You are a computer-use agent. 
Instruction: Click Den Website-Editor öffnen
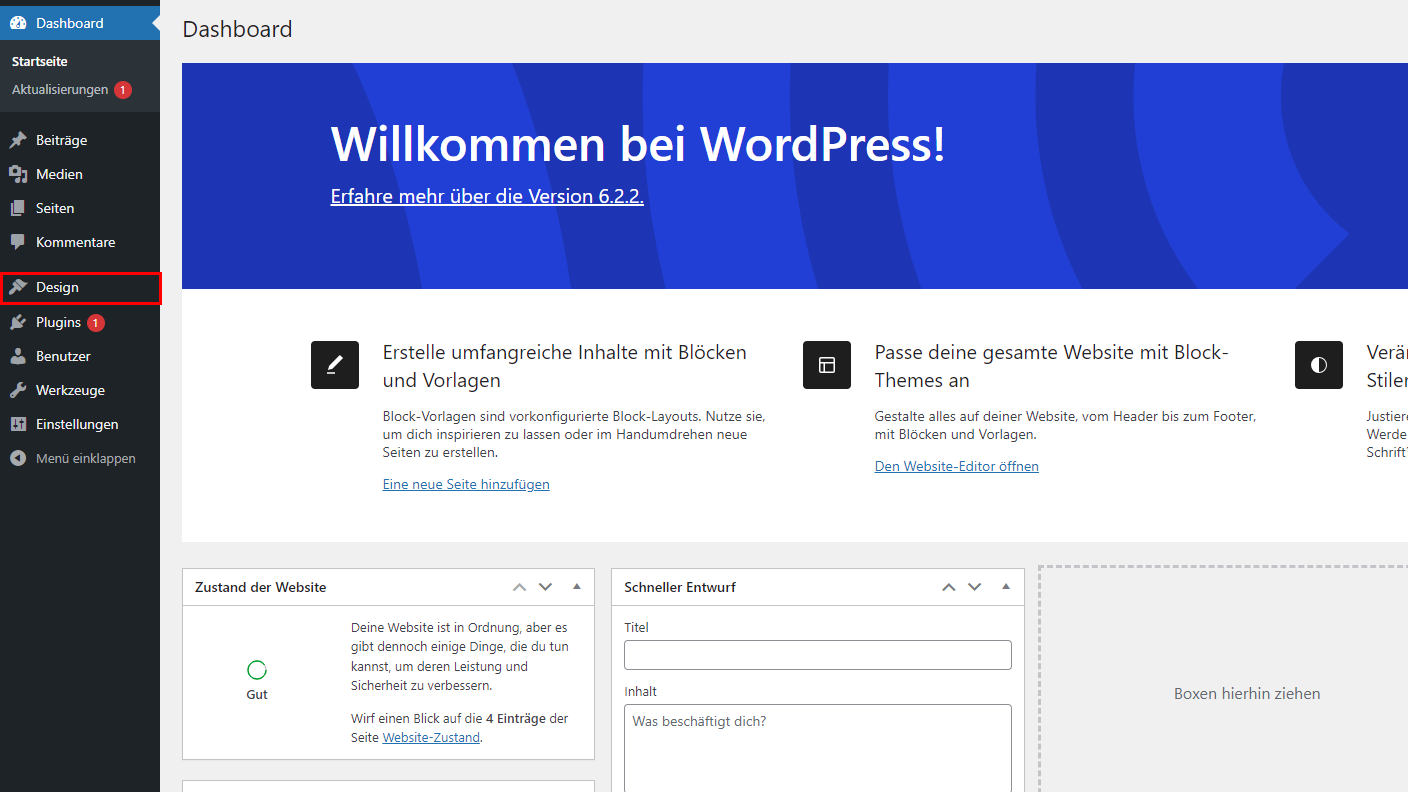click(956, 466)
